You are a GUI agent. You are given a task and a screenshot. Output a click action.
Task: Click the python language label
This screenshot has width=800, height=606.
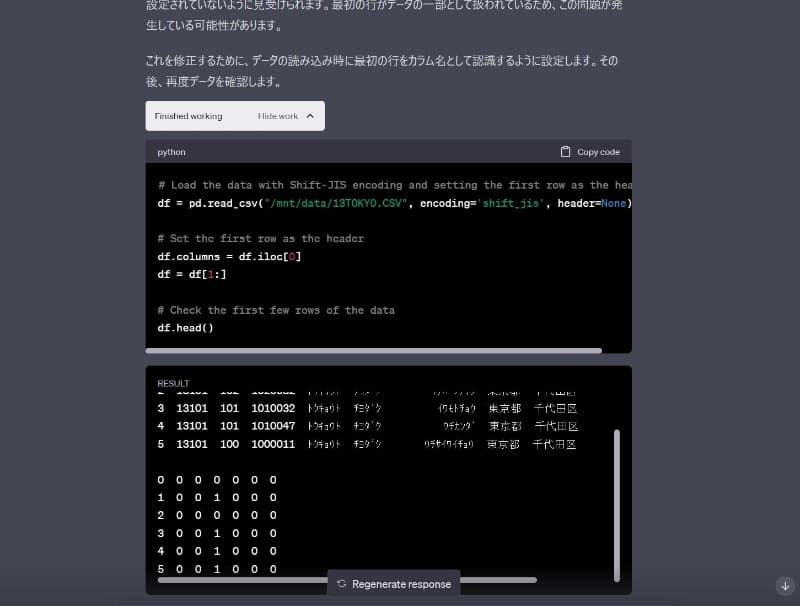(x=171, y=152)
